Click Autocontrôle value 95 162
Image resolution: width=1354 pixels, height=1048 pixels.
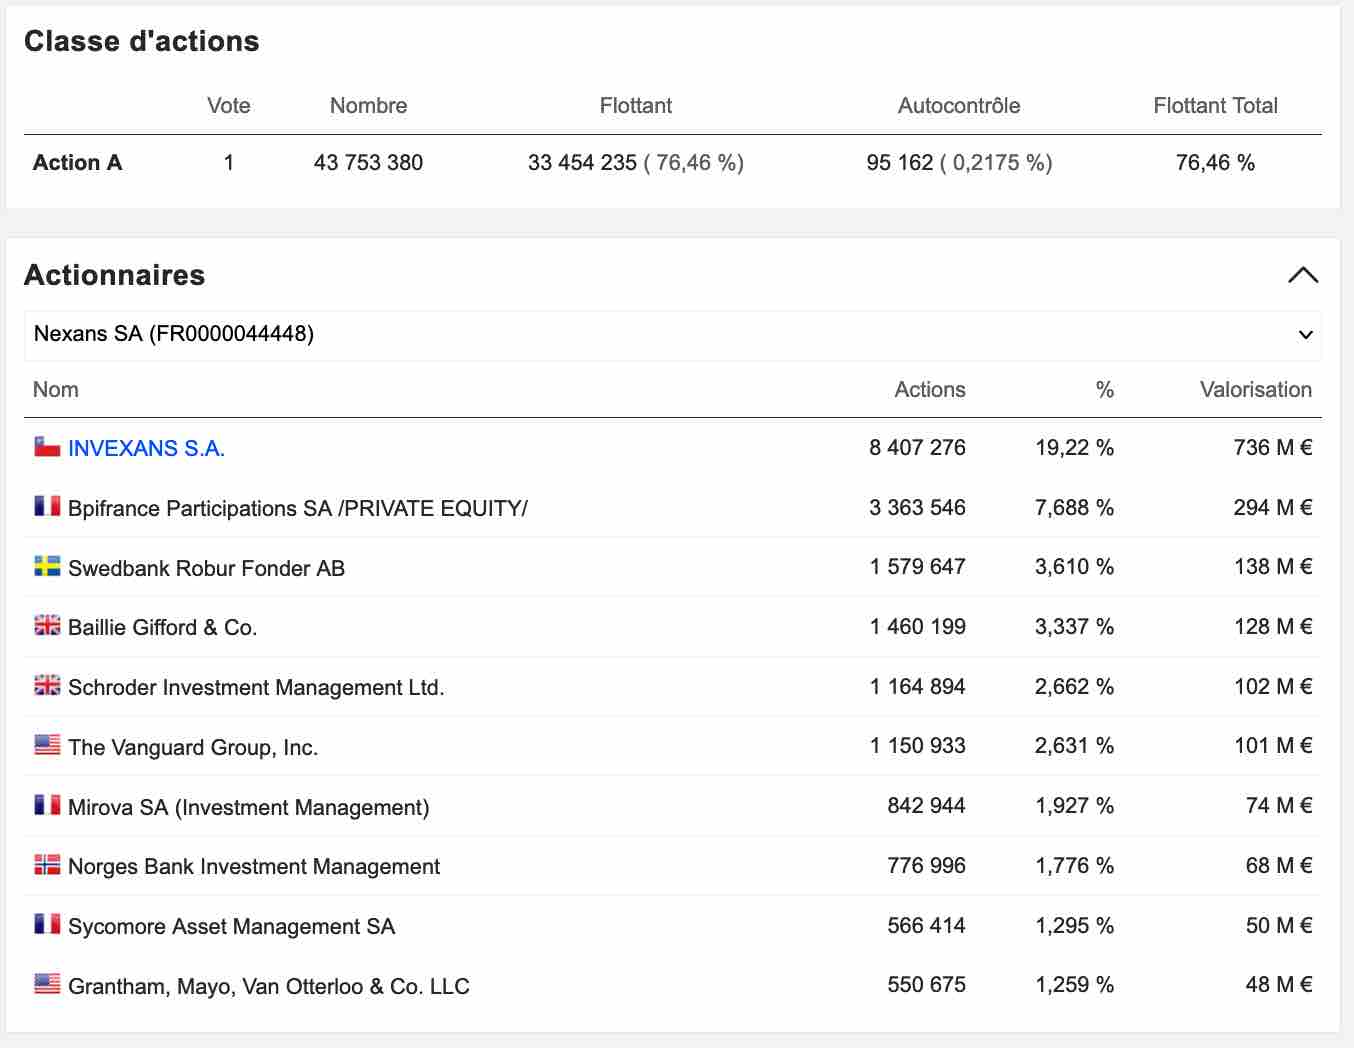pyautogui.click(x=900, y=162)
